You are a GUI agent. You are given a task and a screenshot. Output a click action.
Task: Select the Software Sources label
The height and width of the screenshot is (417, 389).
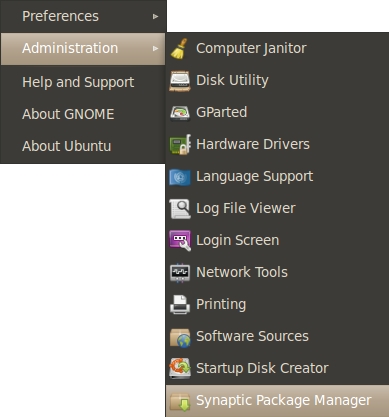click(252, 336)
